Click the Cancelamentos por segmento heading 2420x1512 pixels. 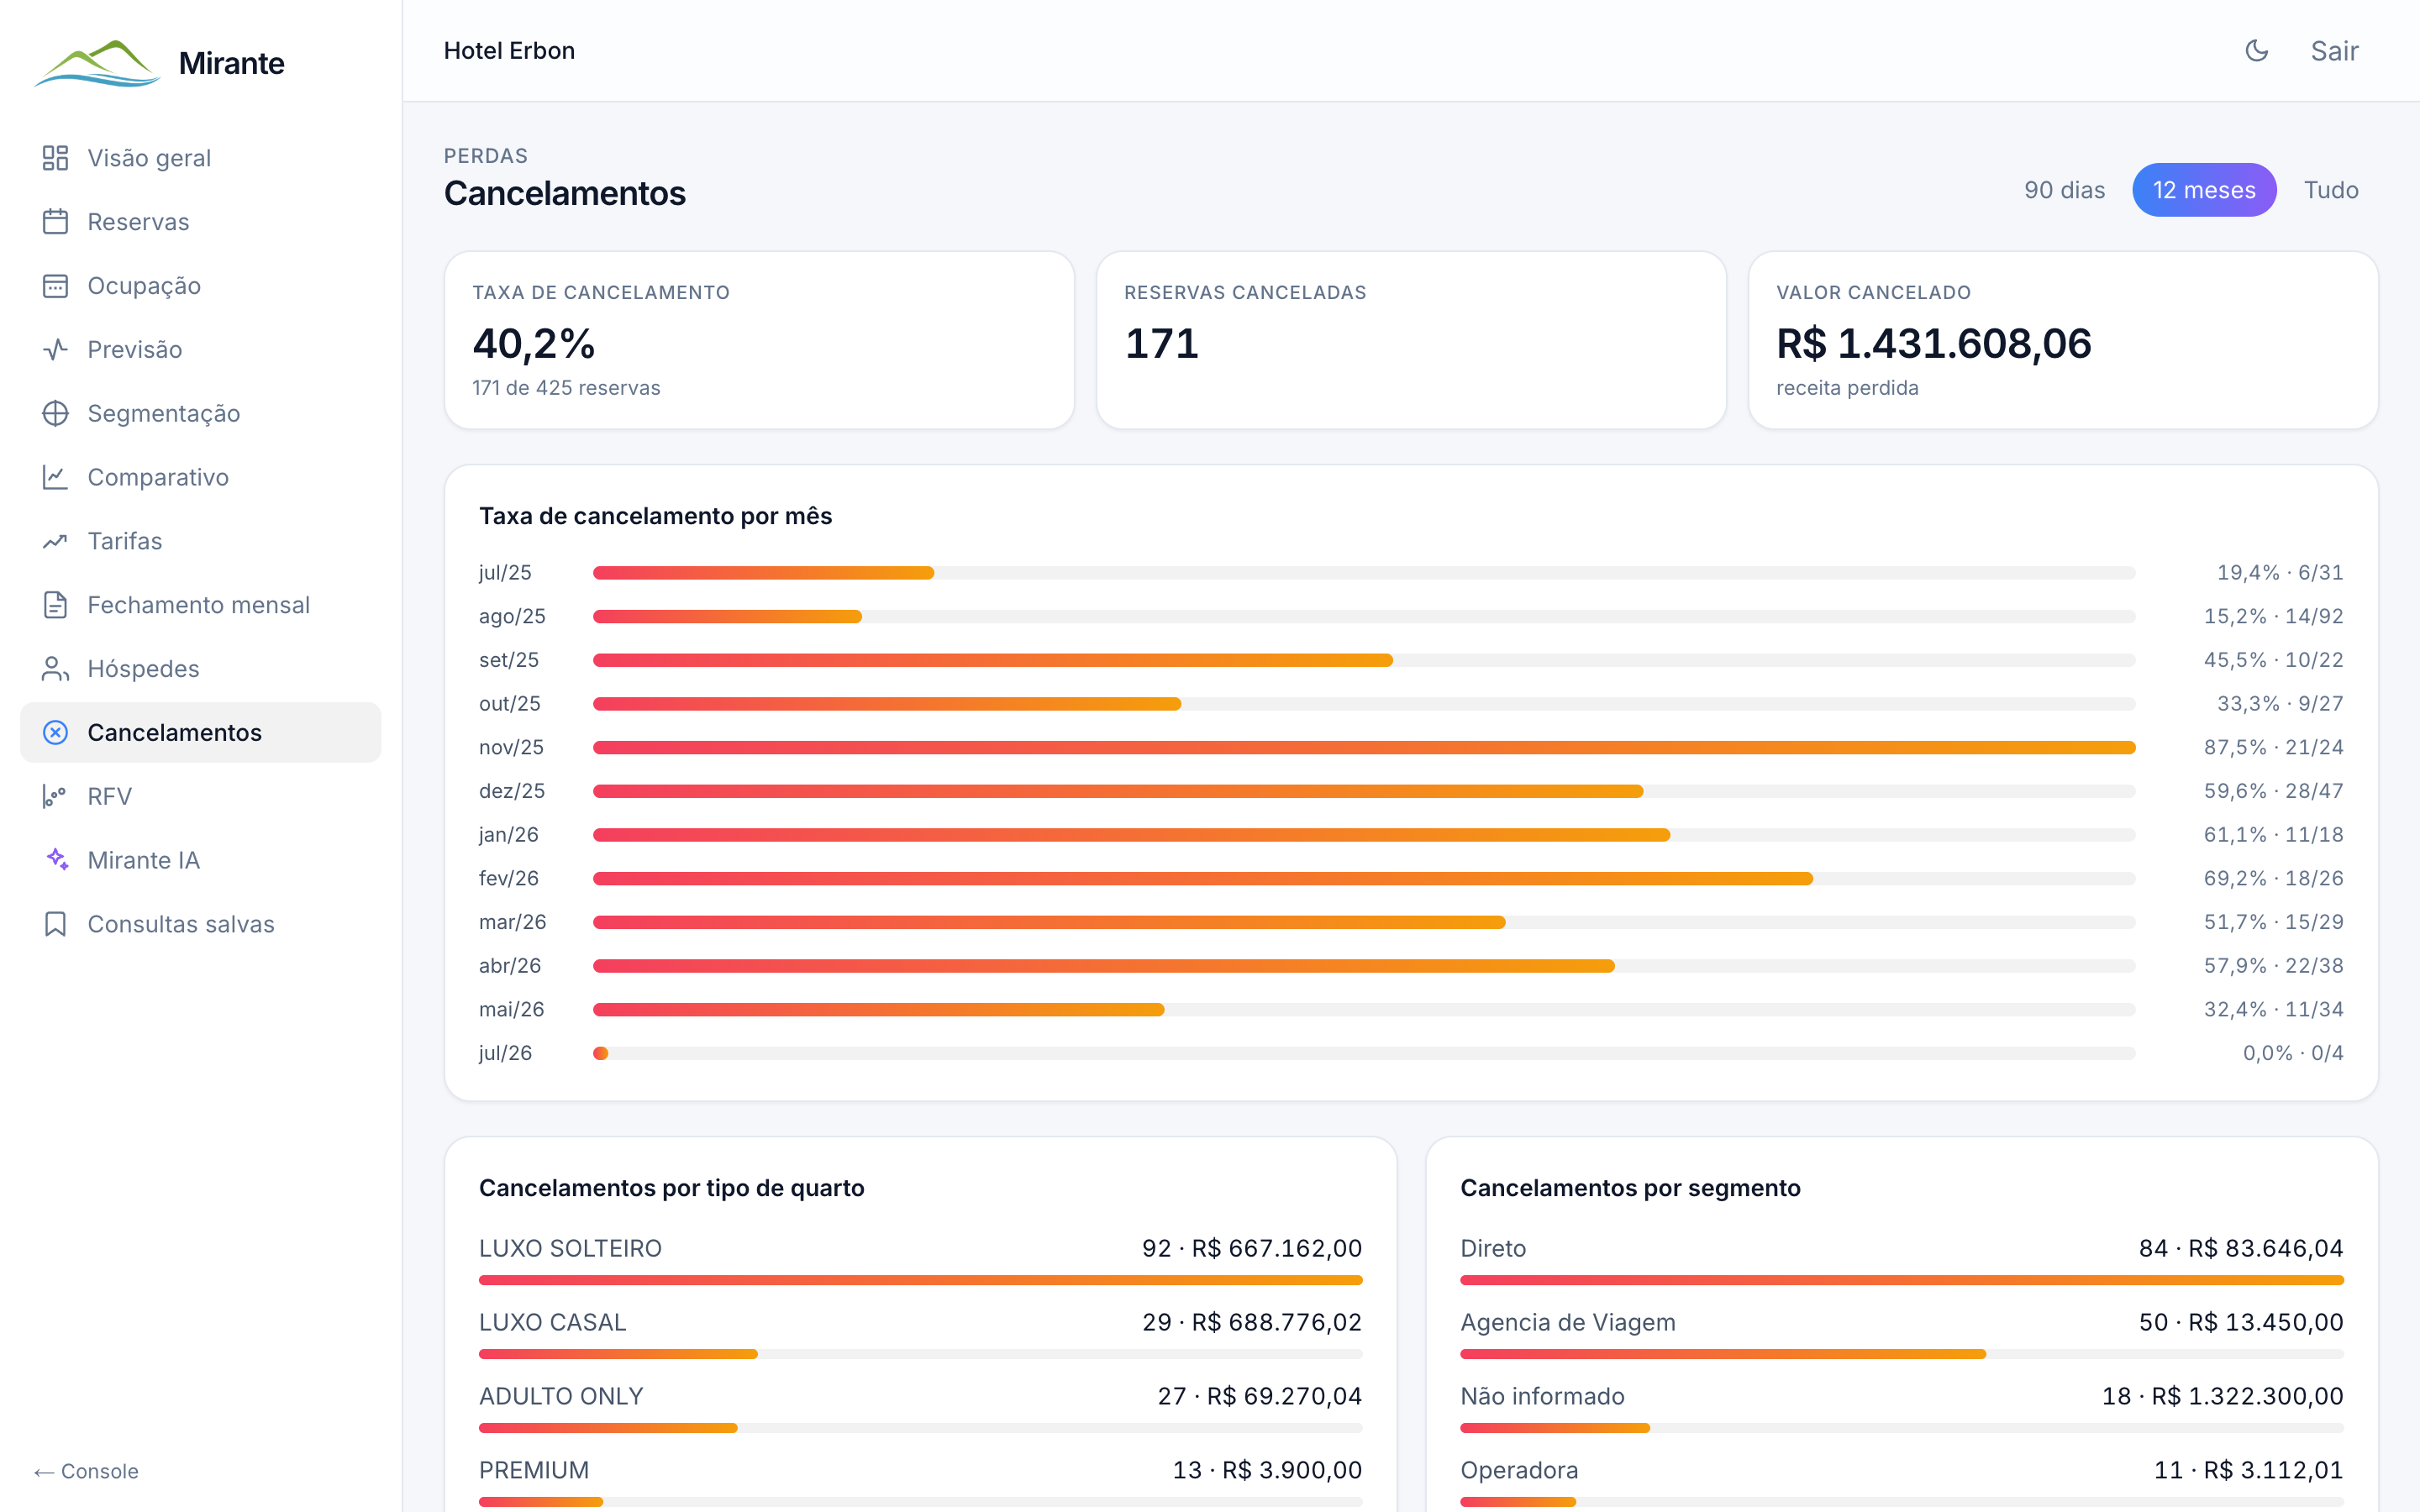(1630, 1188)
